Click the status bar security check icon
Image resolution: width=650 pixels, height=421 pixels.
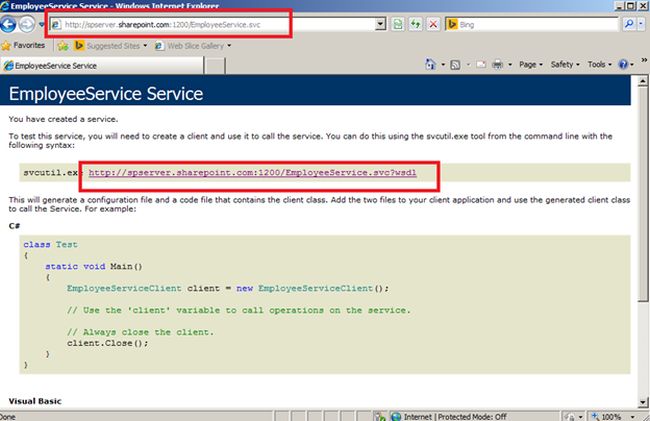pos(380,416)
